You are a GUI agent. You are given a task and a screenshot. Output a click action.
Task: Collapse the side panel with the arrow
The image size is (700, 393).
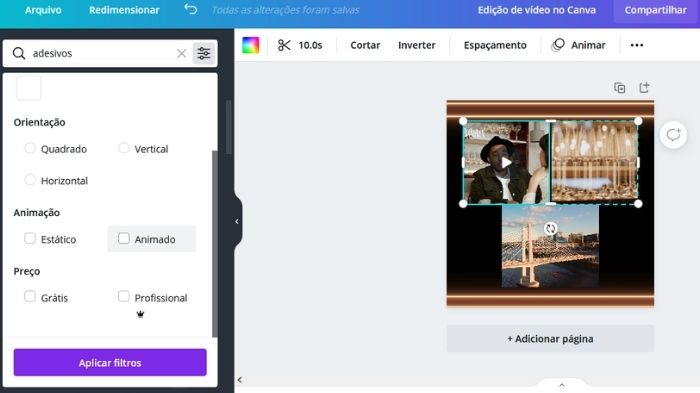click(x=237, y=222)
